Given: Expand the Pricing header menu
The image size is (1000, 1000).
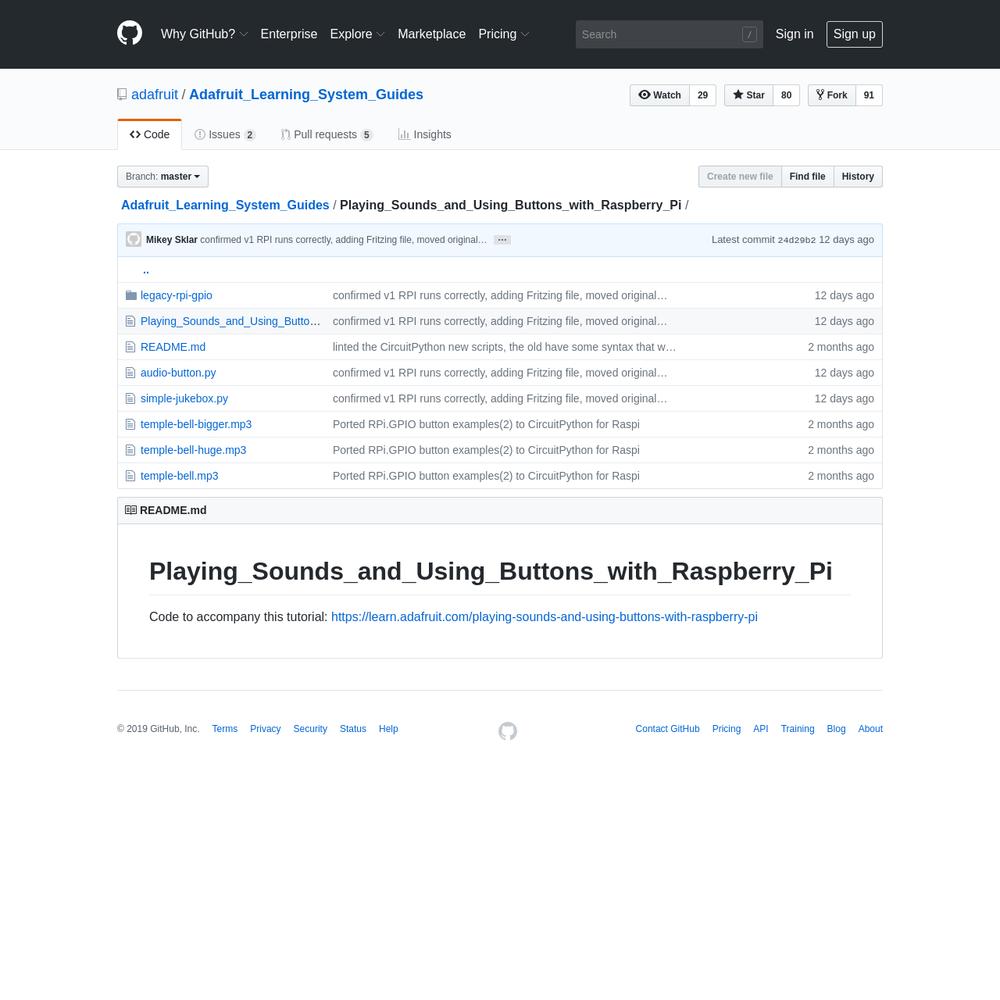Looking at the screenshot, I should point(503,34).
